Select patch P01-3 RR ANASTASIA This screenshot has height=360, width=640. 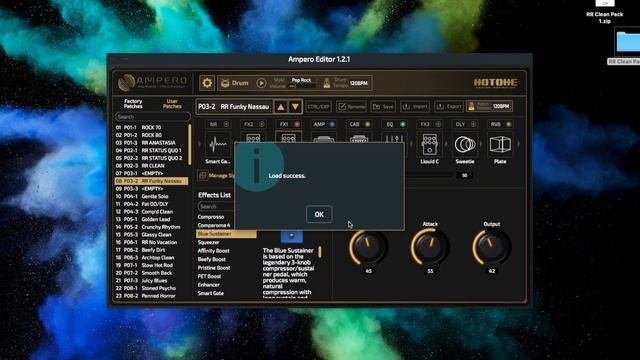coord(151,143)
